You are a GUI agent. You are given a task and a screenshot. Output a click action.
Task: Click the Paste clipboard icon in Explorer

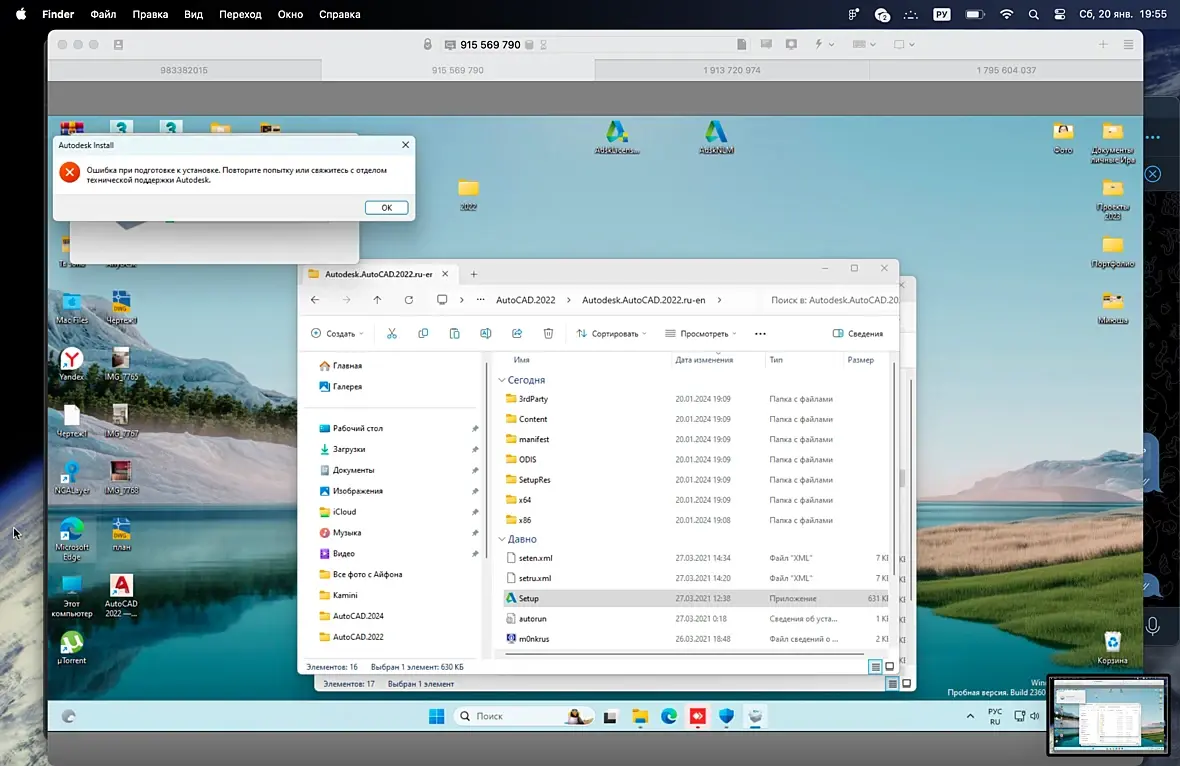(454, 333)
